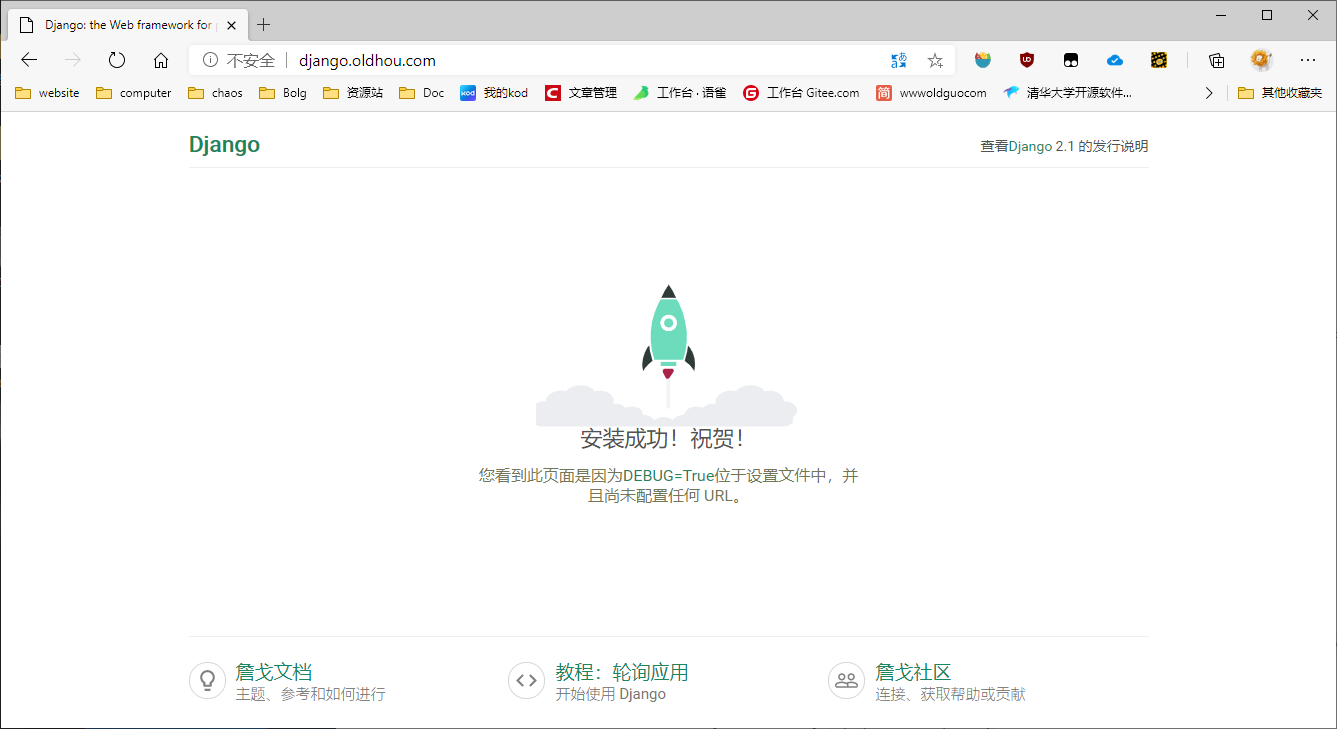
Task: Open the 资源站 bookmarks folder
Action: point(353,93)
